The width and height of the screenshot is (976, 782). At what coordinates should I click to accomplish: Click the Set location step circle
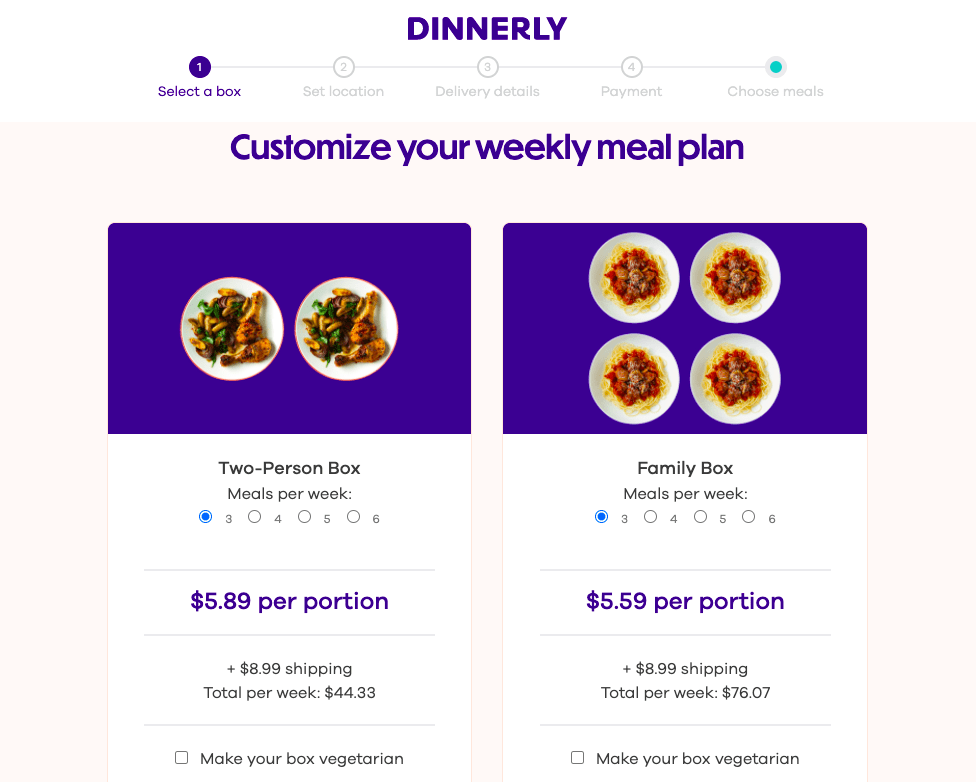[x=343, y=67]
